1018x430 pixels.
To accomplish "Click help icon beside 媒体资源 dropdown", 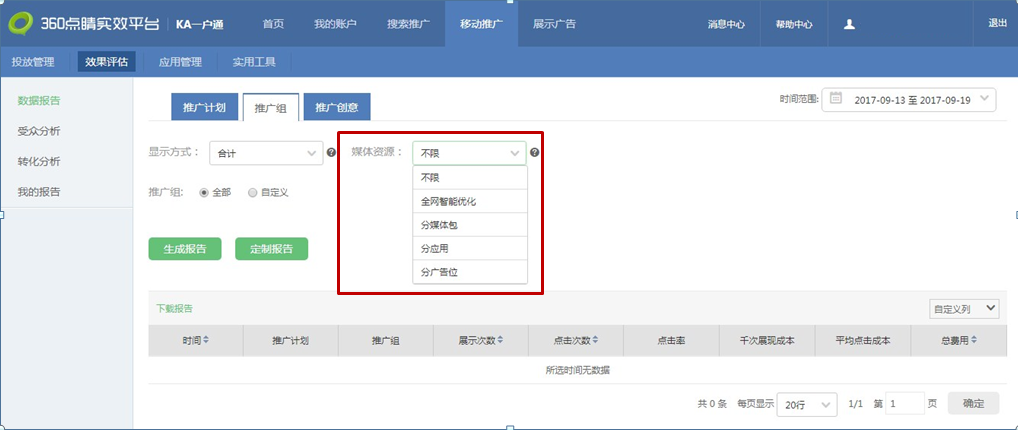I will tap(535, 153).
